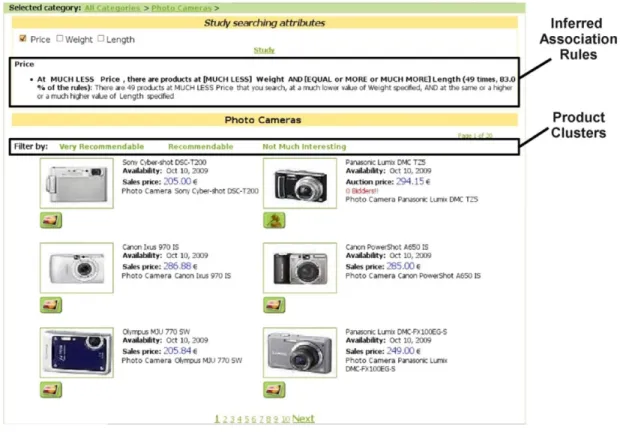Go to results page 3
The image size is (620, 432).
pyautogui.click(x=232, y=419)
